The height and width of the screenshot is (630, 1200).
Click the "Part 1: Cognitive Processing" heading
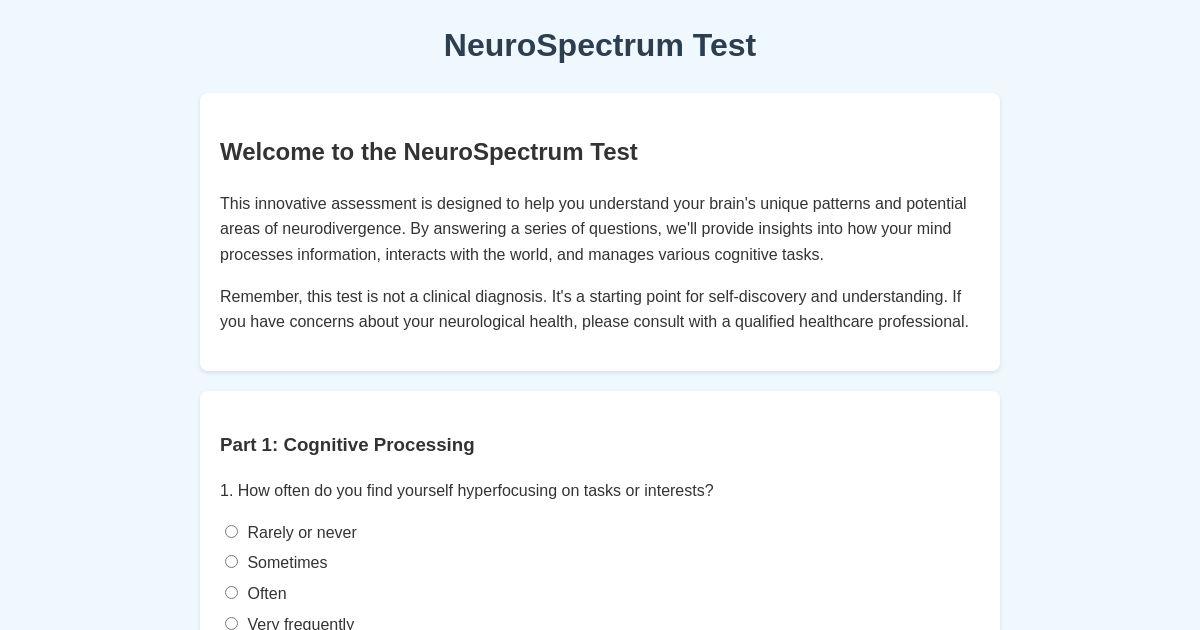[x=347, y=445]
